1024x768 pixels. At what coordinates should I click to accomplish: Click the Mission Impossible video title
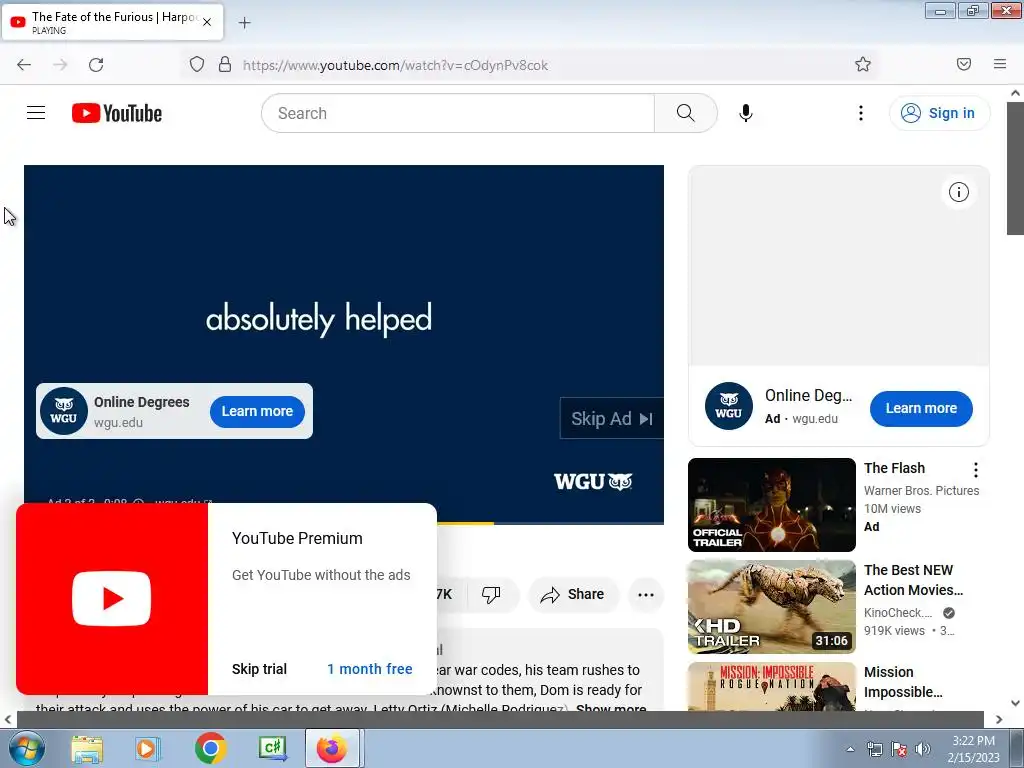pos(903,682)
